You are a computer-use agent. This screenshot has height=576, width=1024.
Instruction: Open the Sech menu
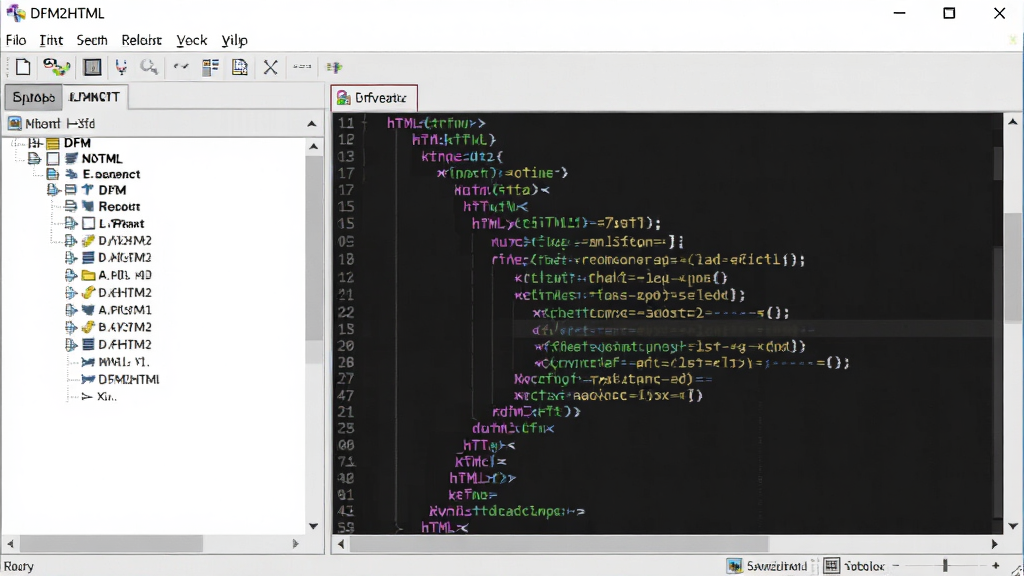(91, 40)
